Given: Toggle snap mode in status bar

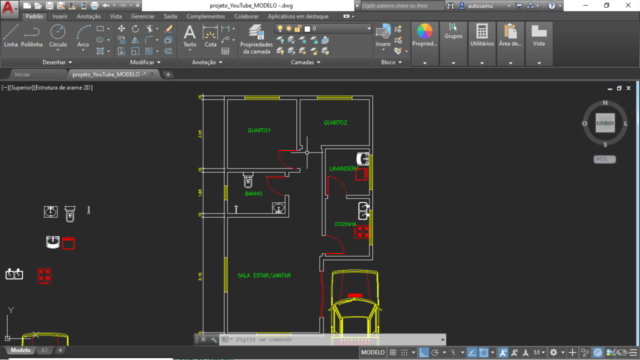Looking at the screenshot, I should tap(404, 352).
